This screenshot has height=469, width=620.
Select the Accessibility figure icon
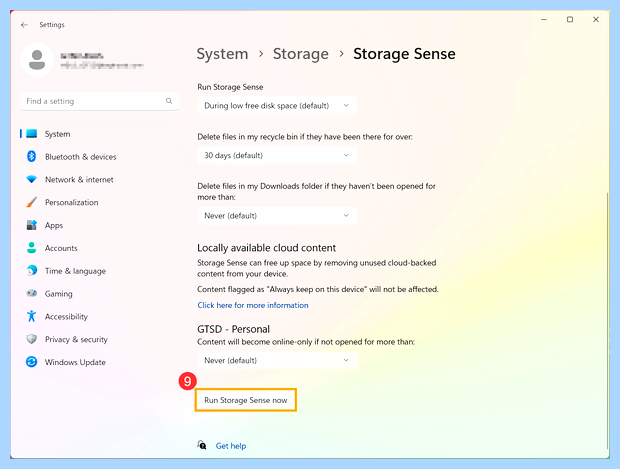pos(32,316)
